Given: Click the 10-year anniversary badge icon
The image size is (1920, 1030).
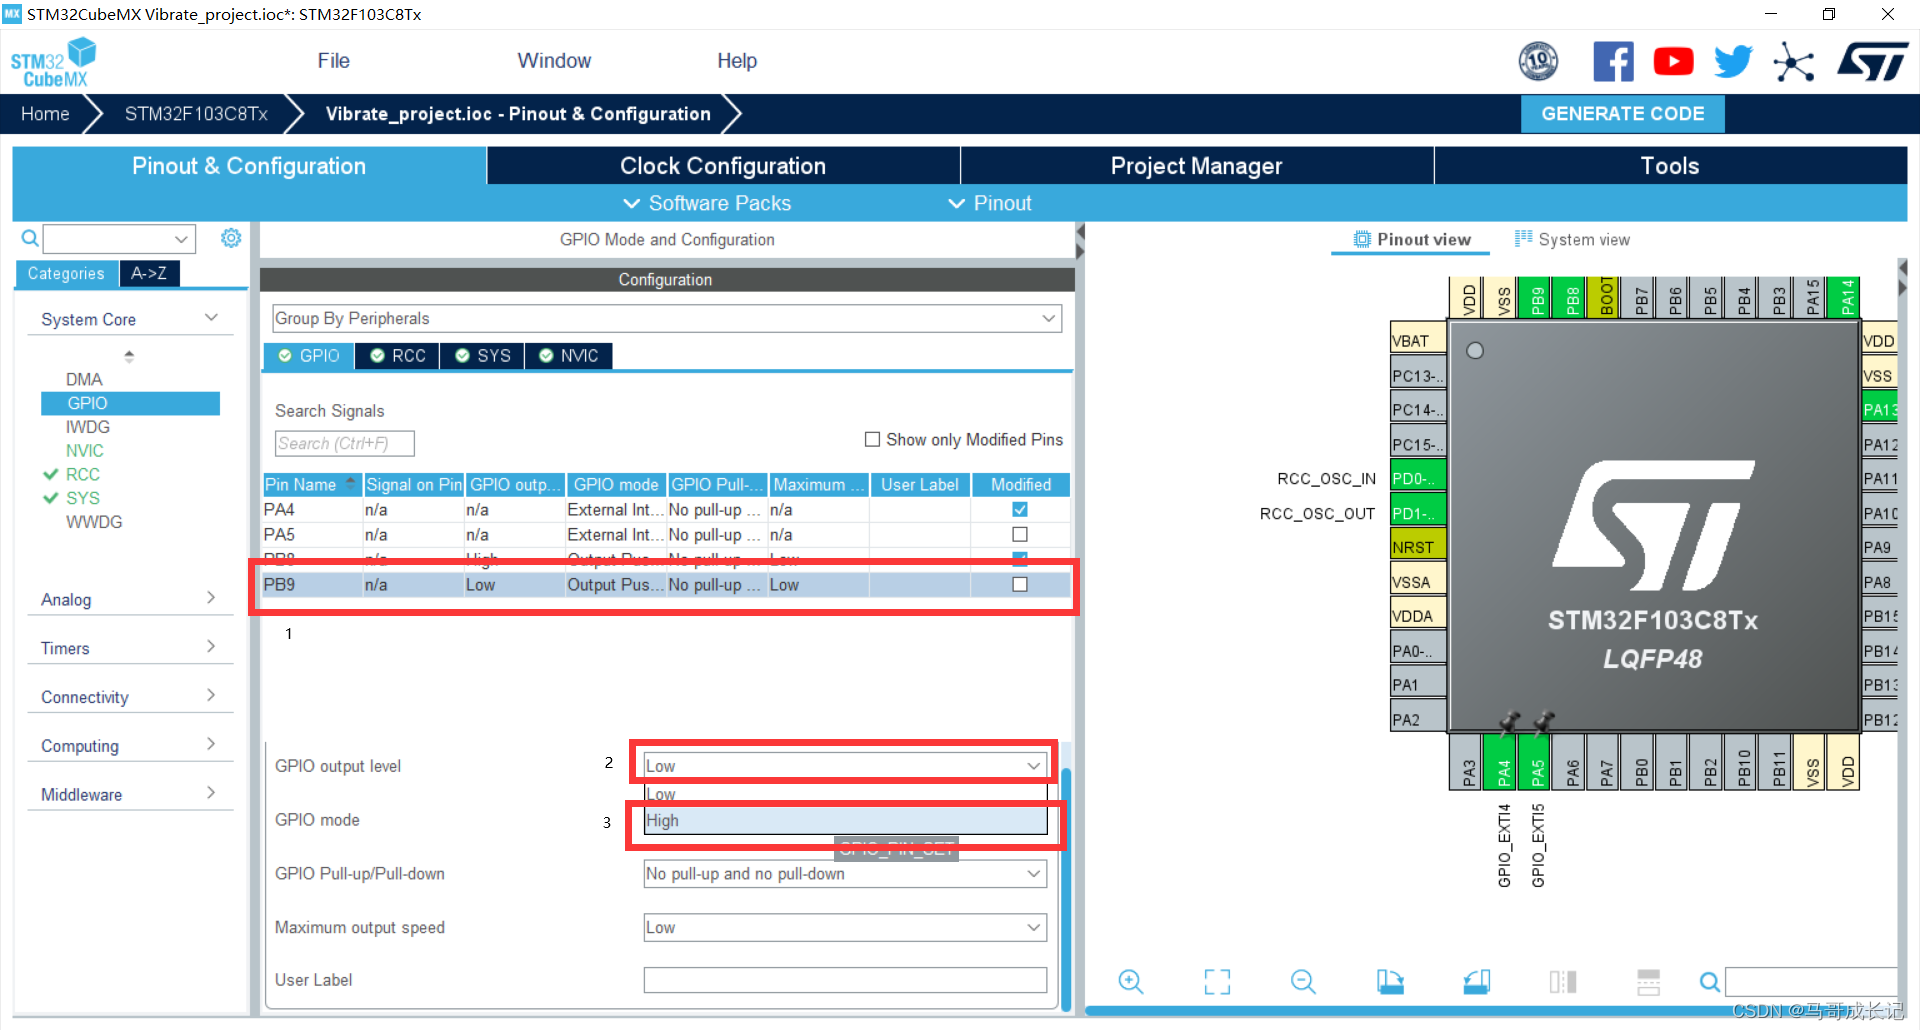Looking at the screenshot, I should (x=1538, y=62).
